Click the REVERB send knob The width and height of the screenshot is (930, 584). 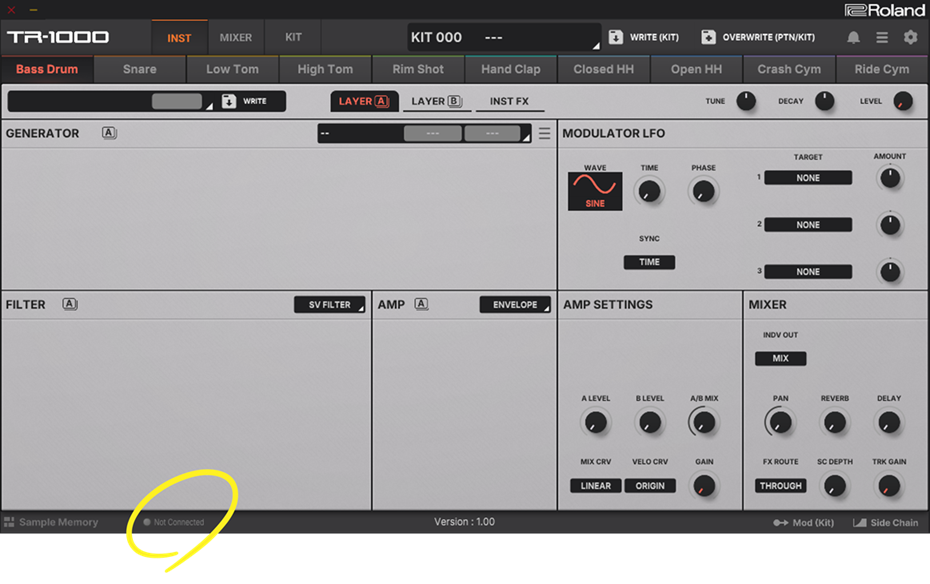pos(835,423)
